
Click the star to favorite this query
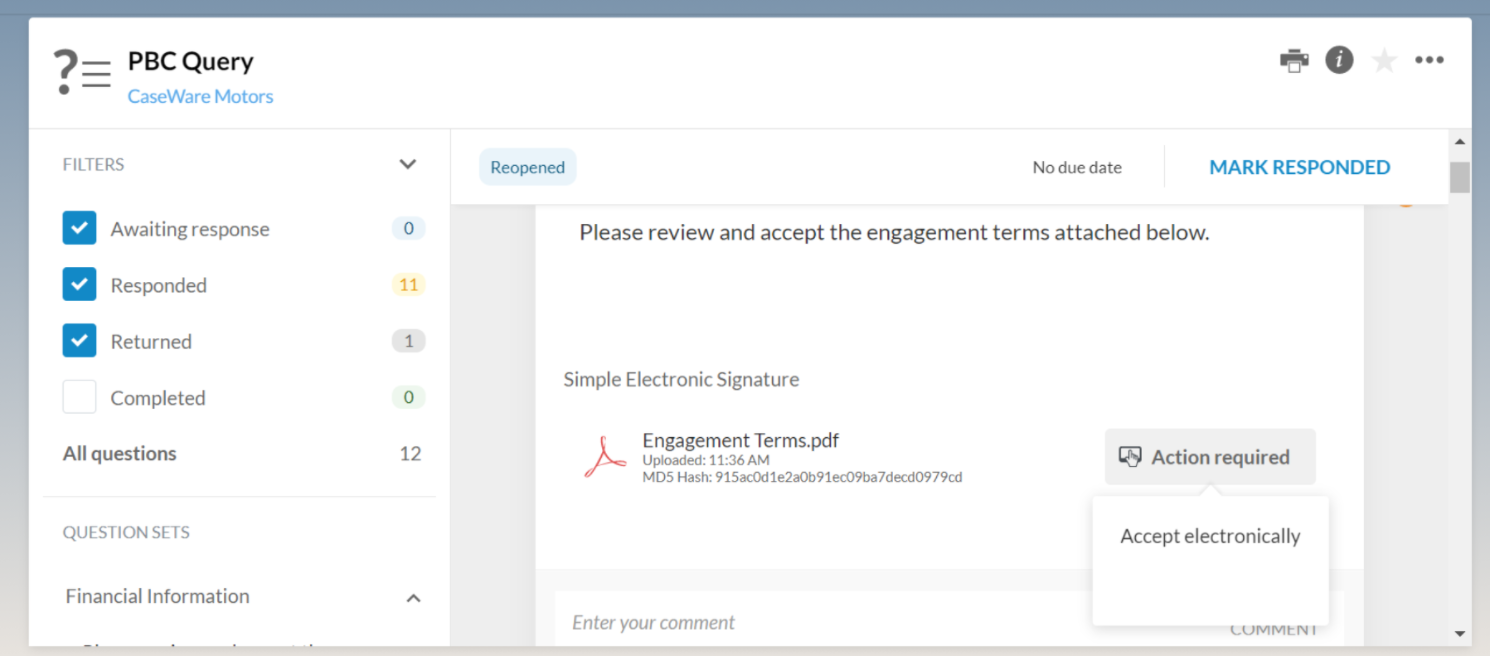click(x=1384, y=60)
